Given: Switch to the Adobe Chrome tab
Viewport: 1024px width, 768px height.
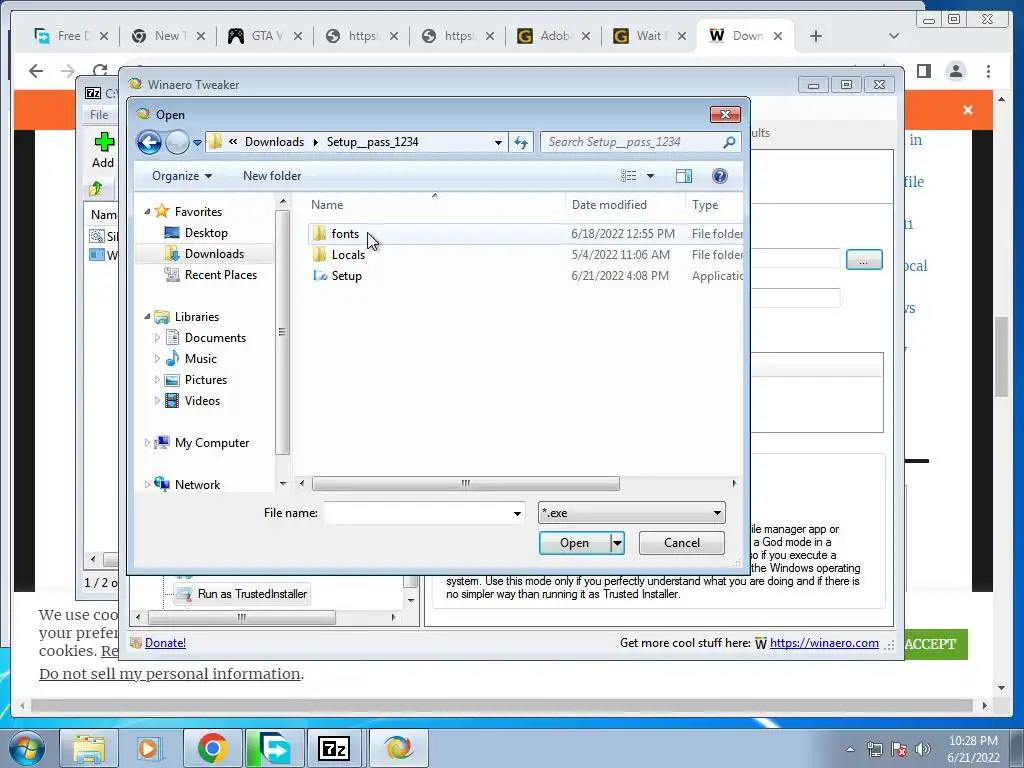Looking at the screenshot, I should click(x=552, y=36).
